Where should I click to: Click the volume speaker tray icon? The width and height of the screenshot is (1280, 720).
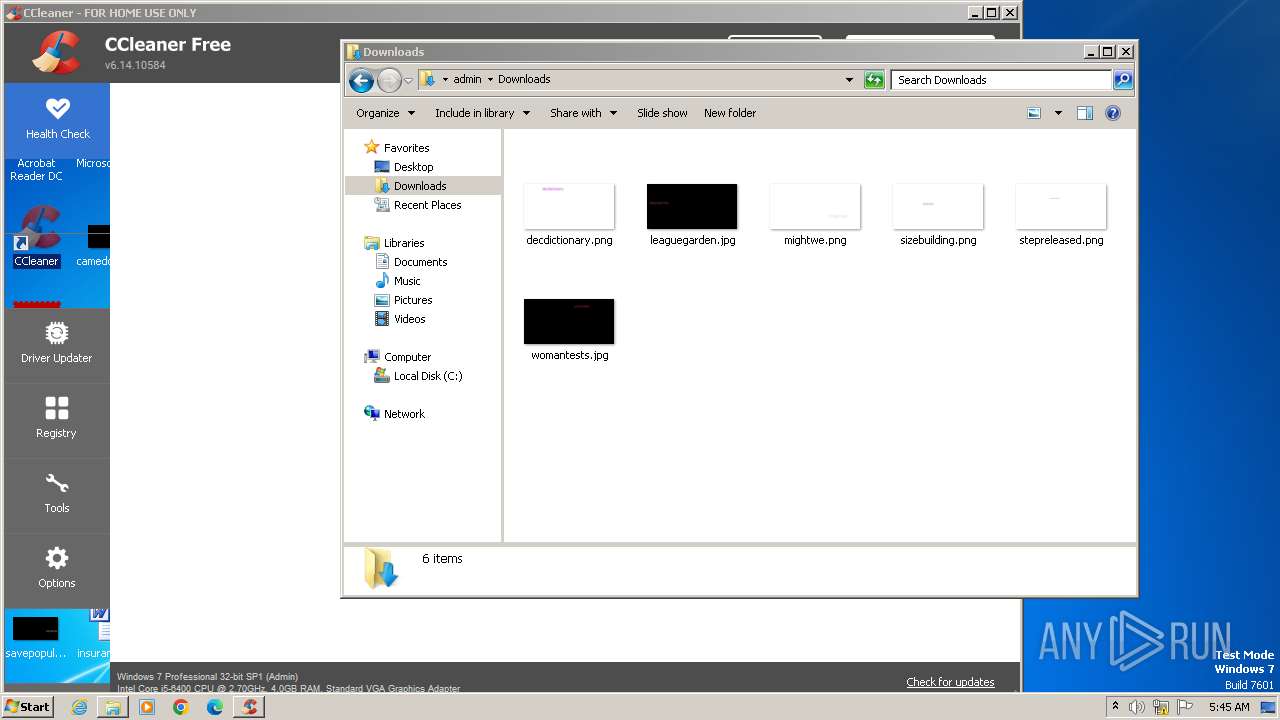pyautogui.click(x=1137, y=707)
